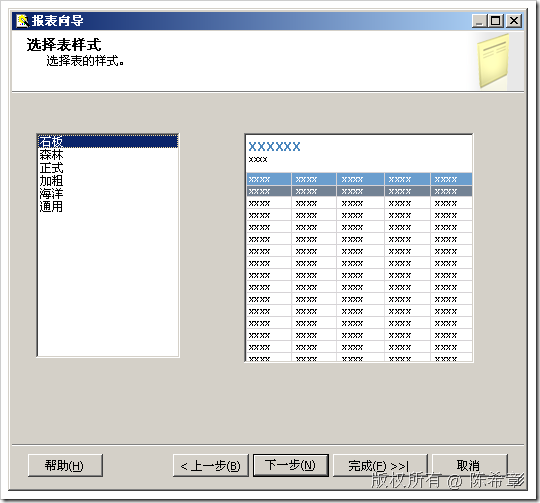Close the 报表向导 dialog

click(x=514, y=21)
